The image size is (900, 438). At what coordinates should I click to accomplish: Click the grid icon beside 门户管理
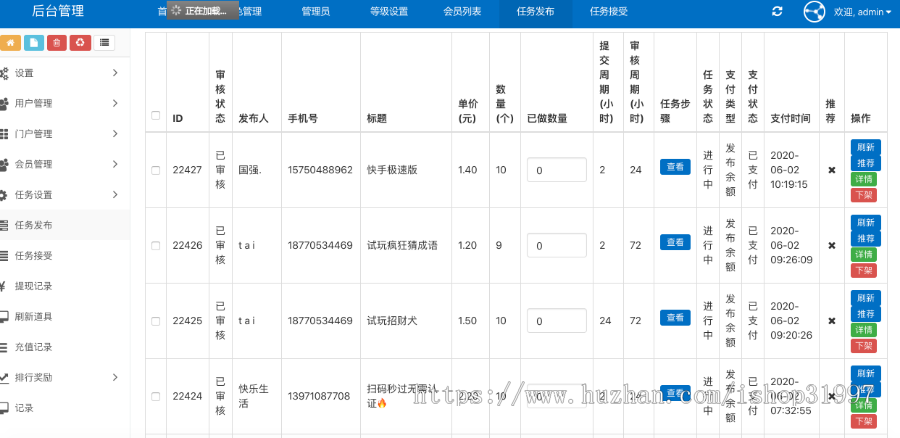pos(4,134)
